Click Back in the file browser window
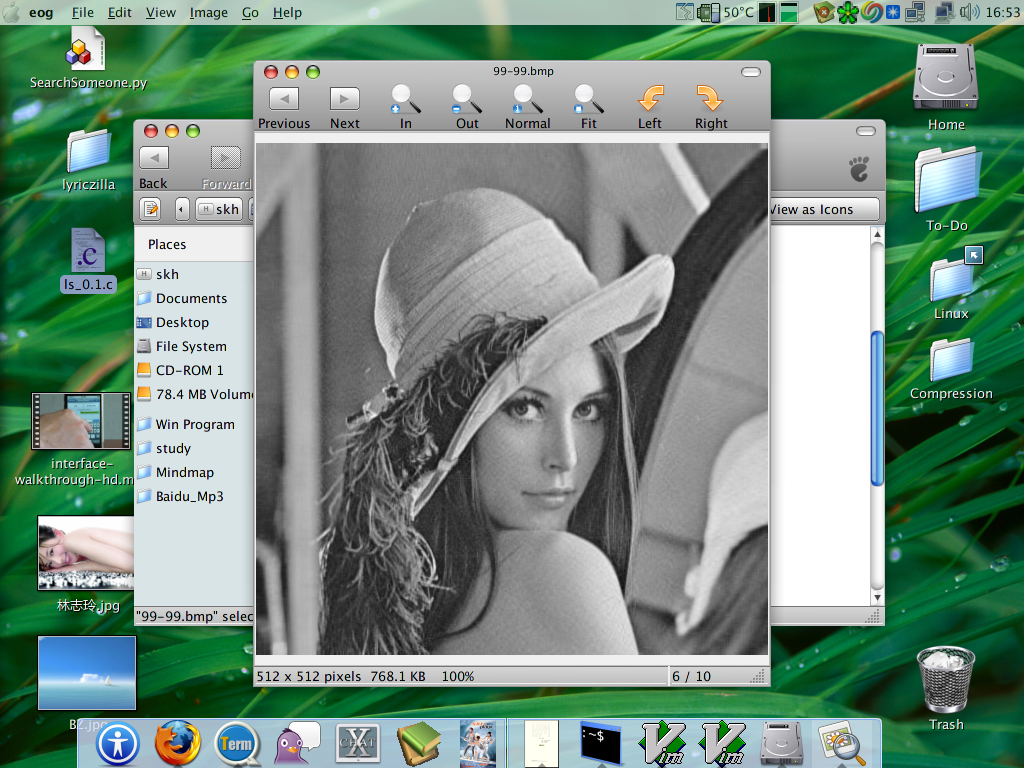The width and height of the screenshot is (1024, 768). (153, 168)
